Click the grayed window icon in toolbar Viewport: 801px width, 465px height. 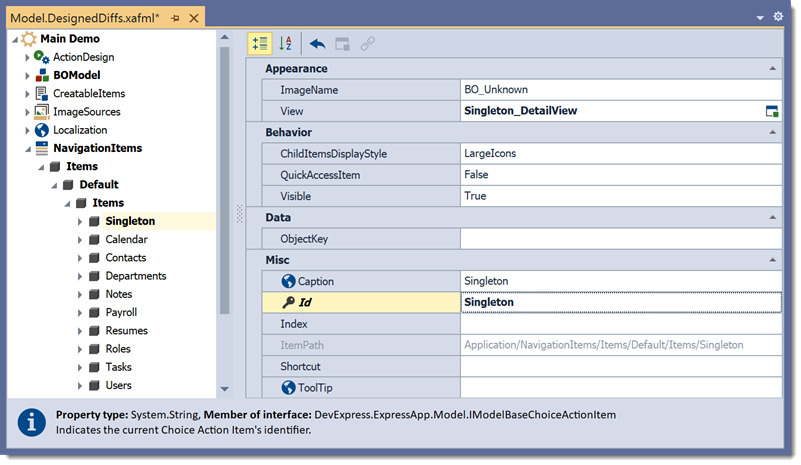click(x=342, y=44)
